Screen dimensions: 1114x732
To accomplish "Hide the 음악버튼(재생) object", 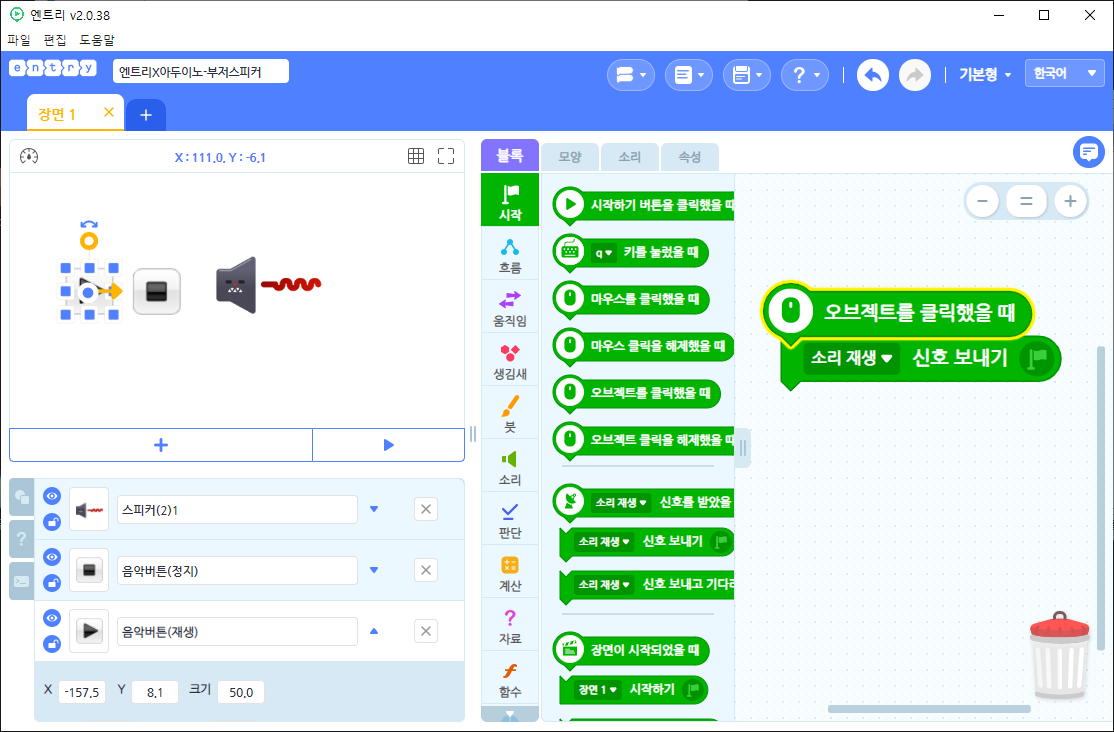I will [x=52, y=618].
